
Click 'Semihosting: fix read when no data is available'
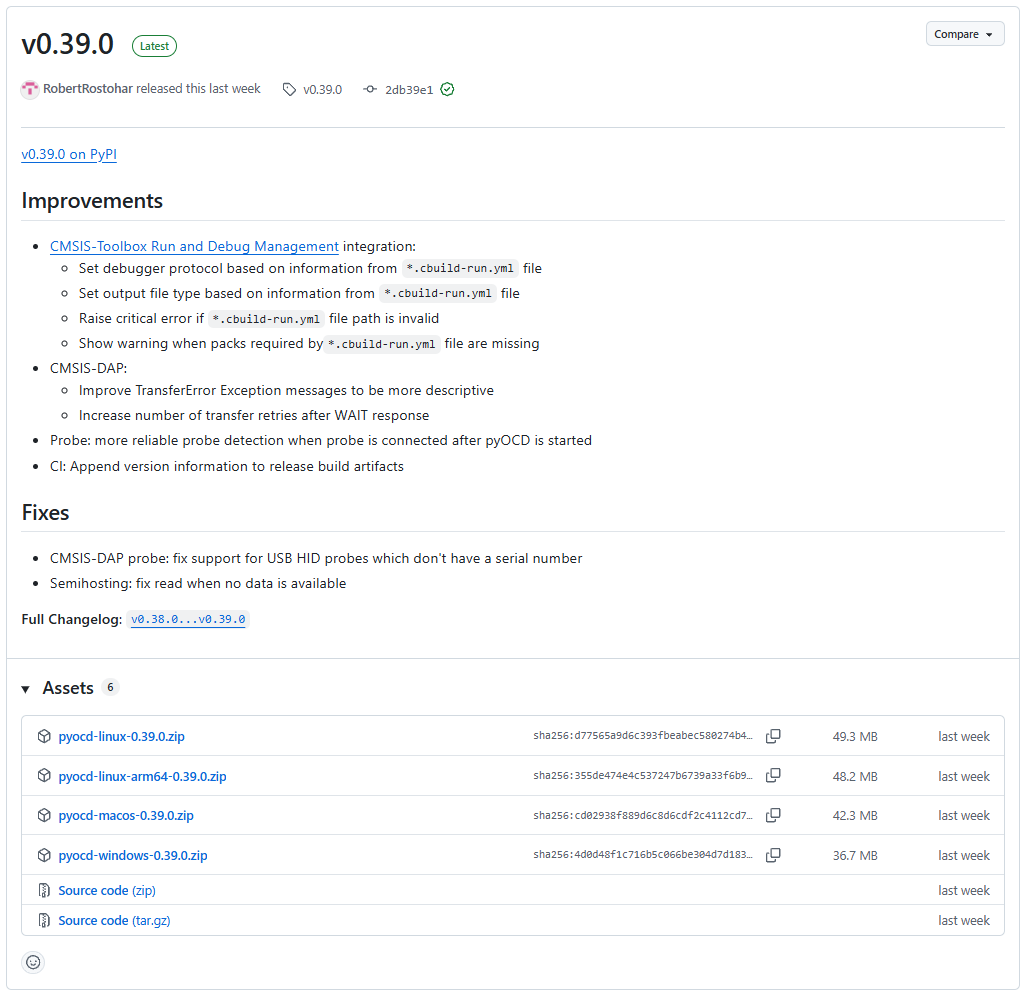point(198,583)
